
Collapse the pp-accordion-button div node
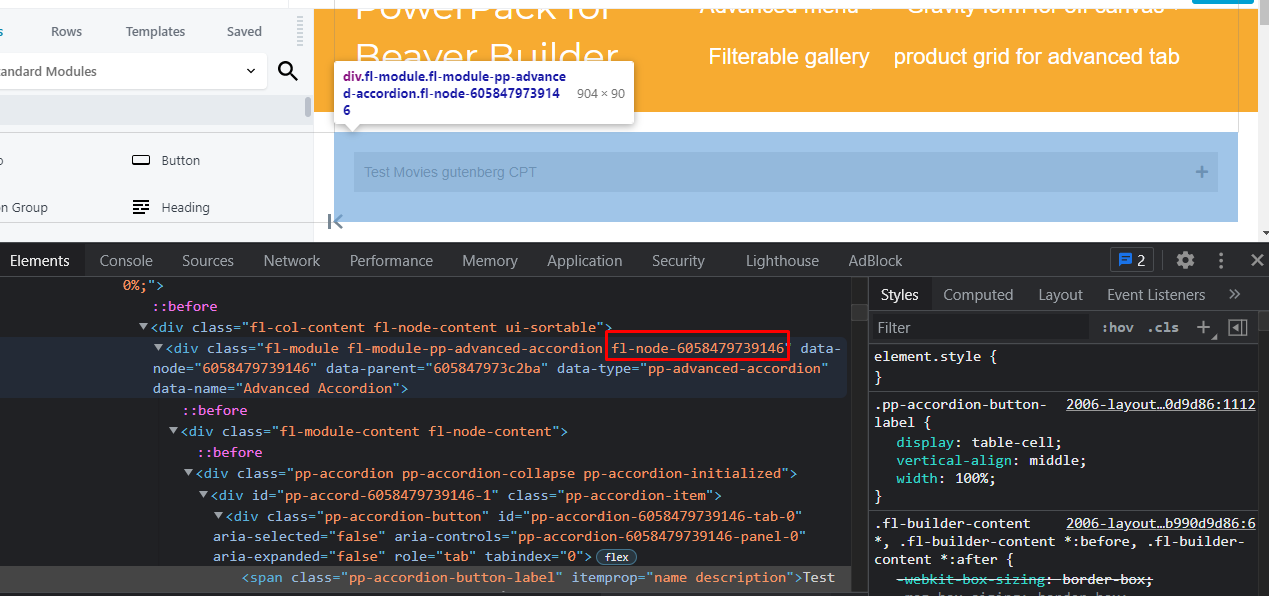pyautogui.click(x=218, y=516)
